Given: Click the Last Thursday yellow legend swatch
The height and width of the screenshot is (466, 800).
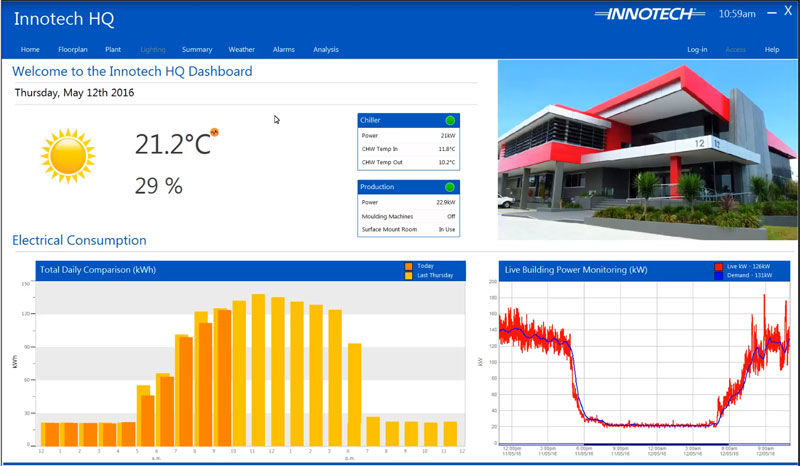Looking at the screenshot, I should click(x=408, y=276).
